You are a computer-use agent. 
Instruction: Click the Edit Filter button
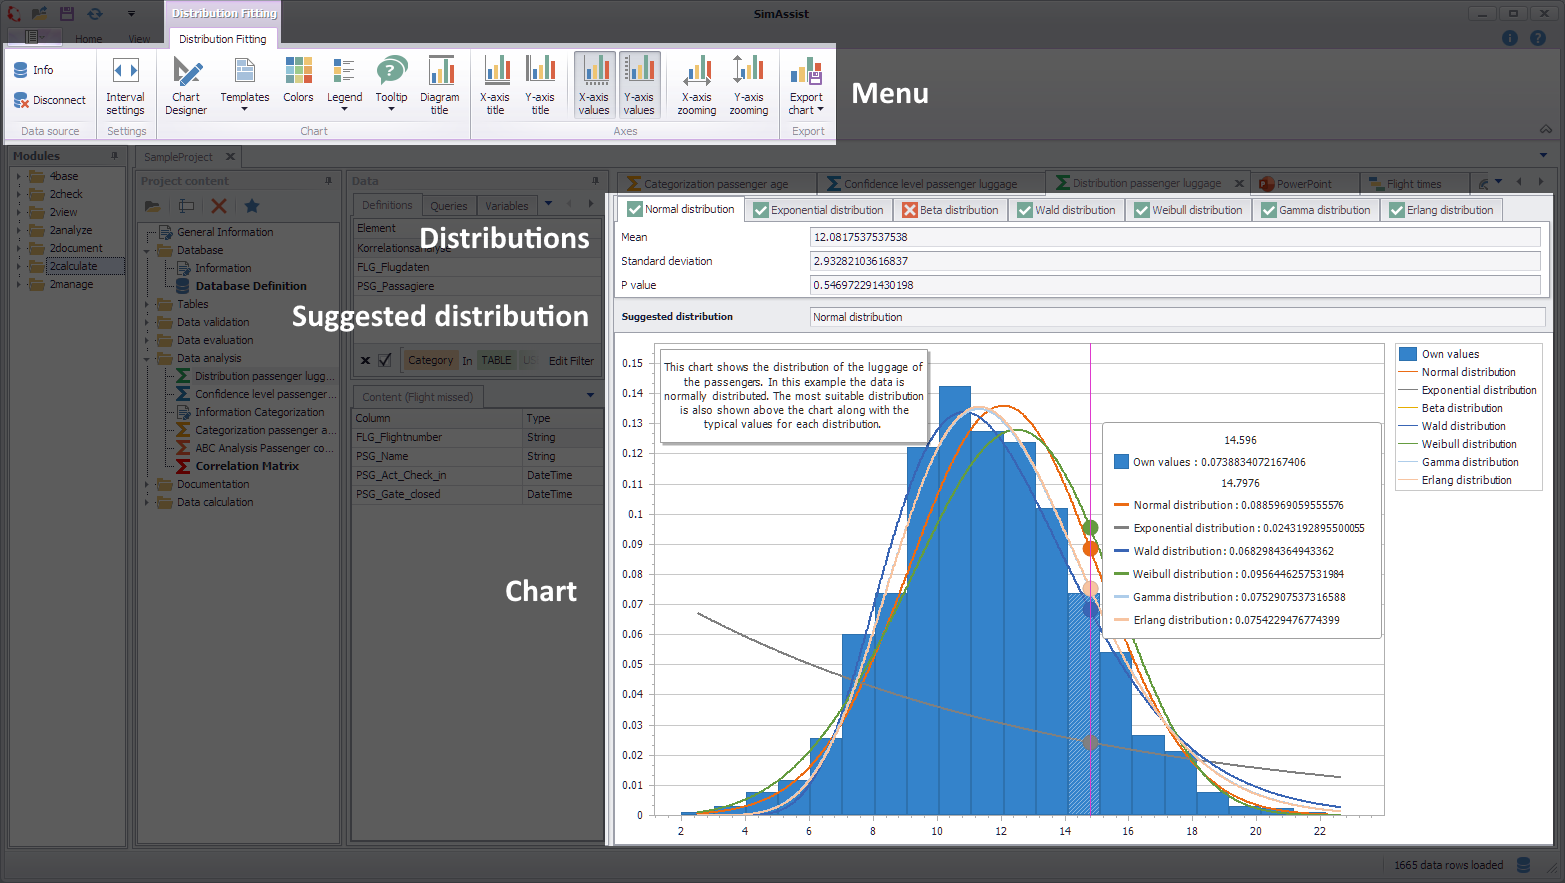pyautogui.click(x=571, y=361)
